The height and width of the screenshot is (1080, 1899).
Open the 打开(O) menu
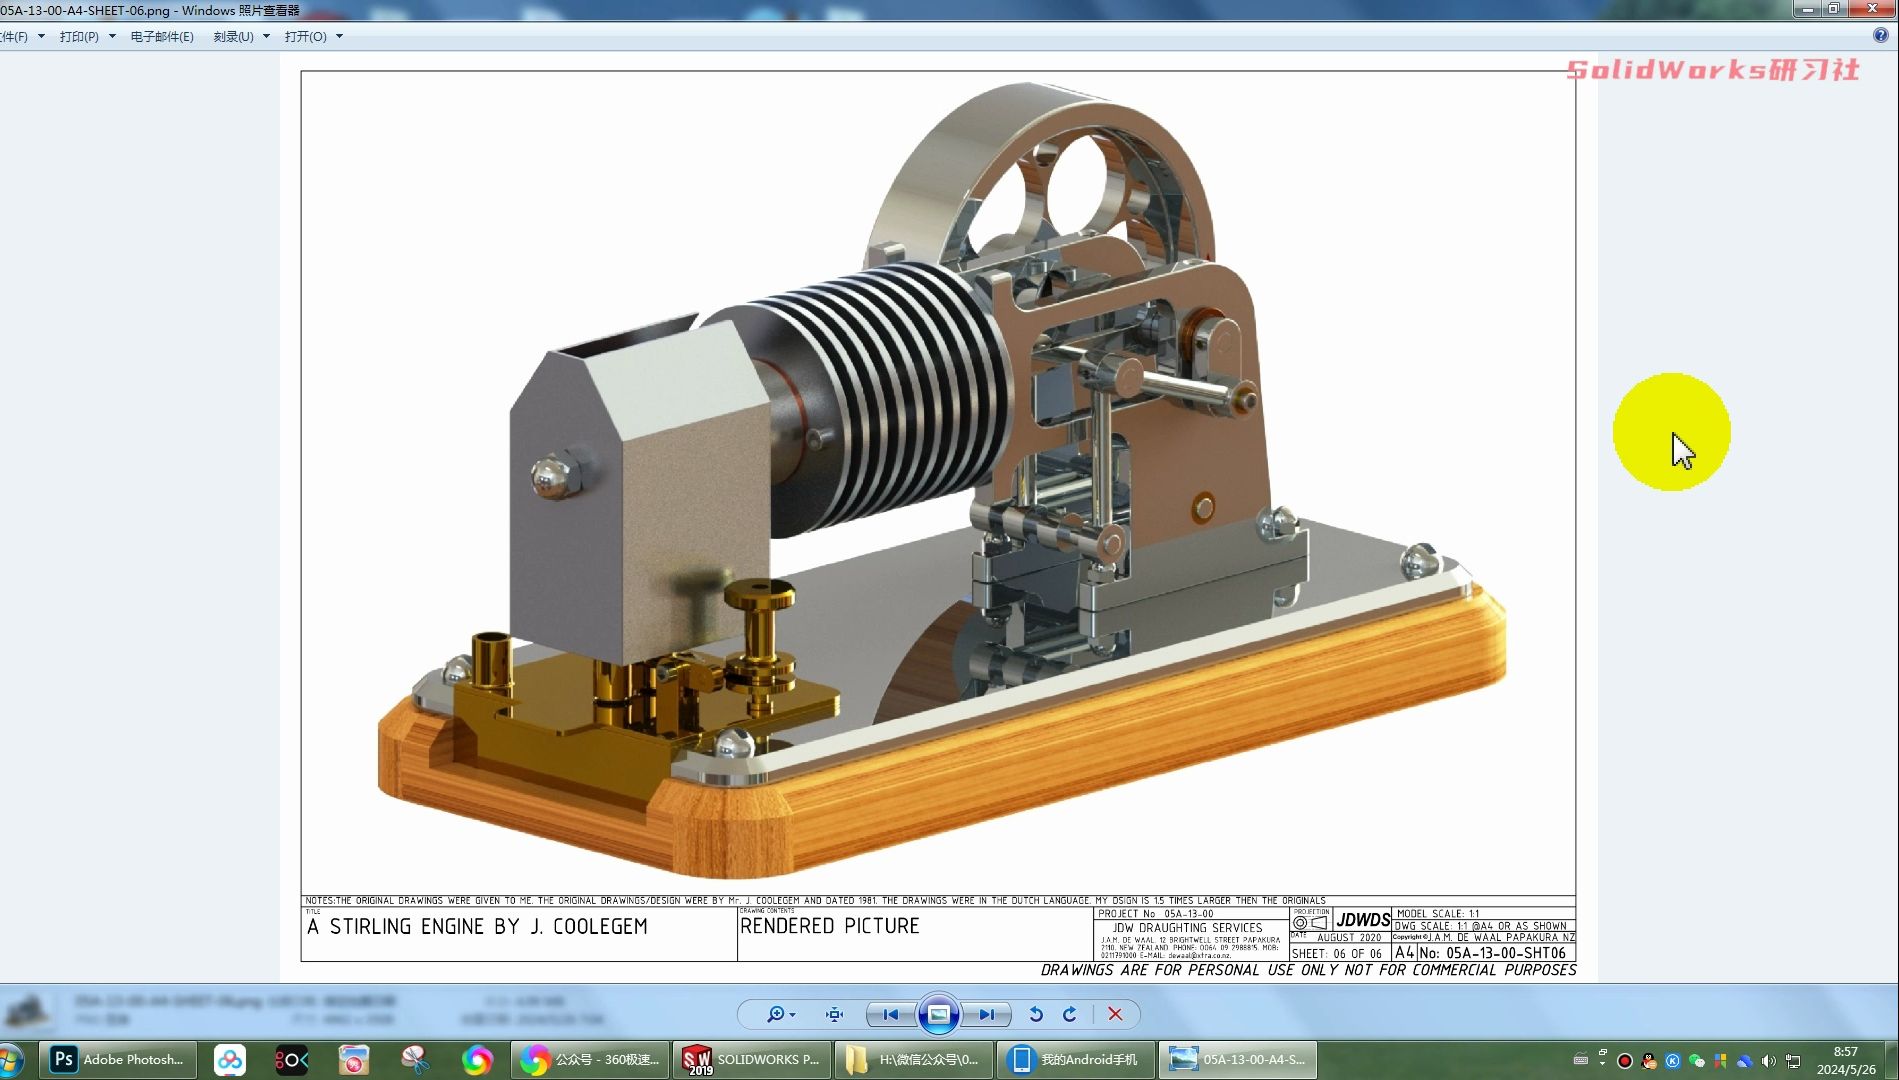[305, 36]
